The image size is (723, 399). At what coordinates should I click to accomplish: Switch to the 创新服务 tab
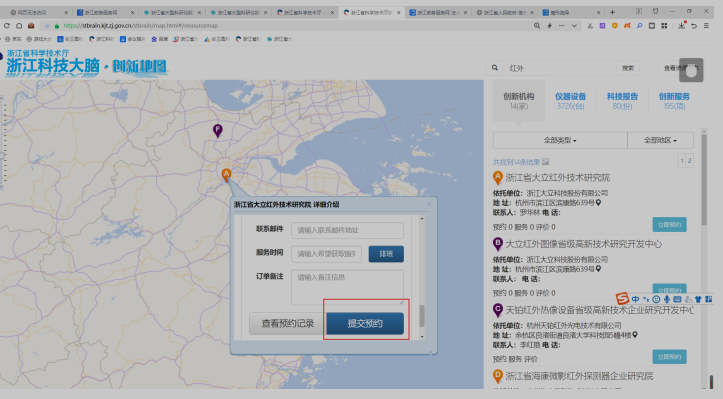click(674, 101)
